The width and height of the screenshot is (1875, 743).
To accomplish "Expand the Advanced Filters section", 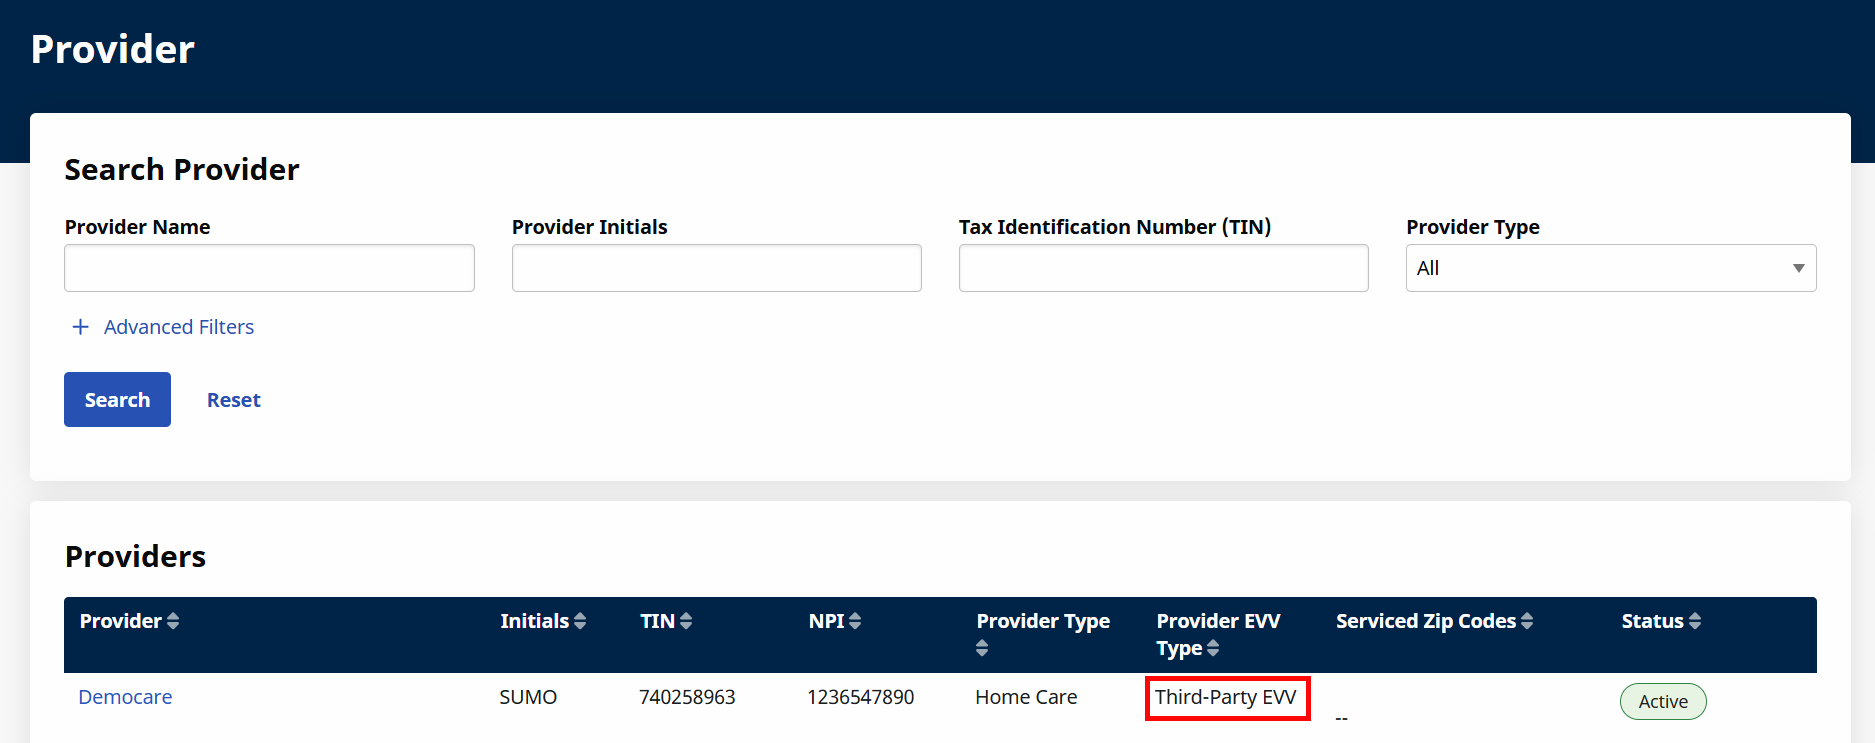I will tap(178, 327).
